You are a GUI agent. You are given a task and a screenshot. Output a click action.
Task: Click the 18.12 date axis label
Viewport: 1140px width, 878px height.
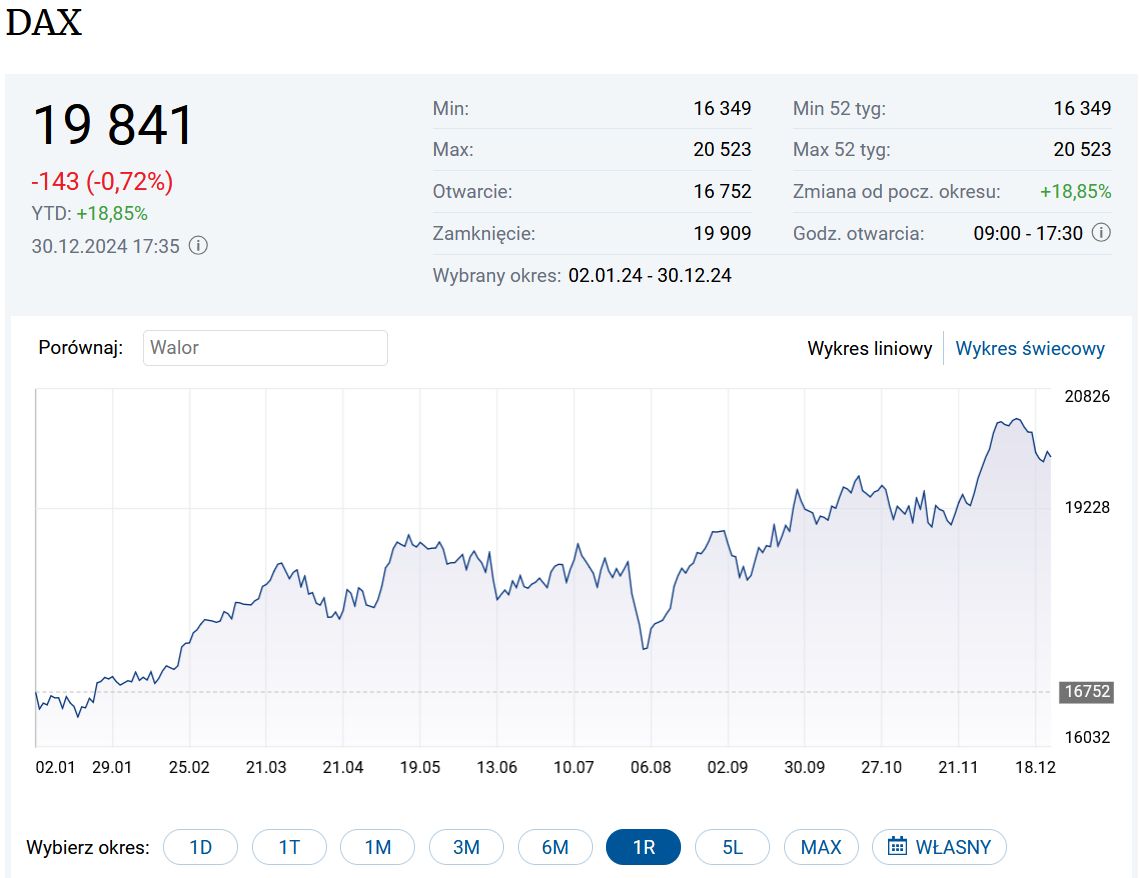[x=1035, y=768]
